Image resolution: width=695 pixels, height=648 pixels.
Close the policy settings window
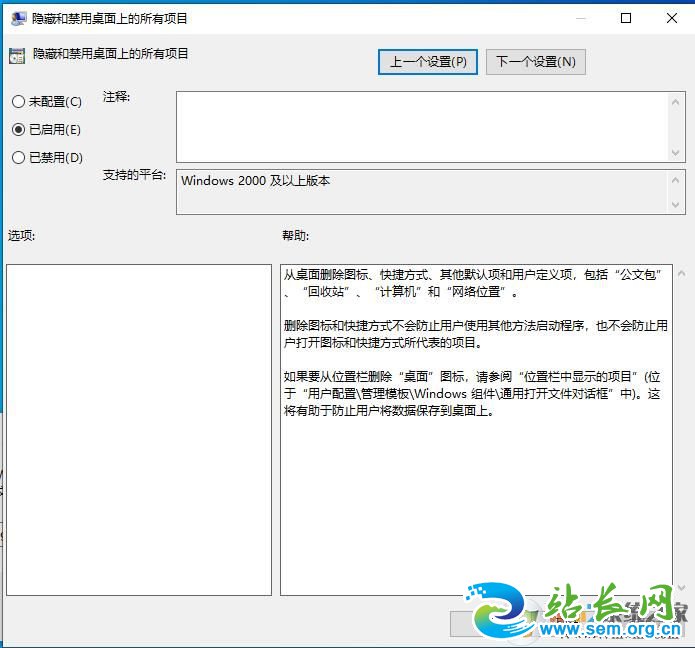[672, 18]
